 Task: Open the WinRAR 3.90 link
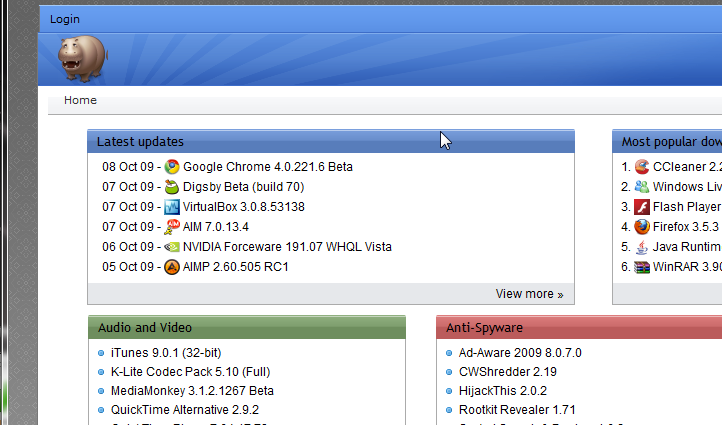[x=687, y=267]
